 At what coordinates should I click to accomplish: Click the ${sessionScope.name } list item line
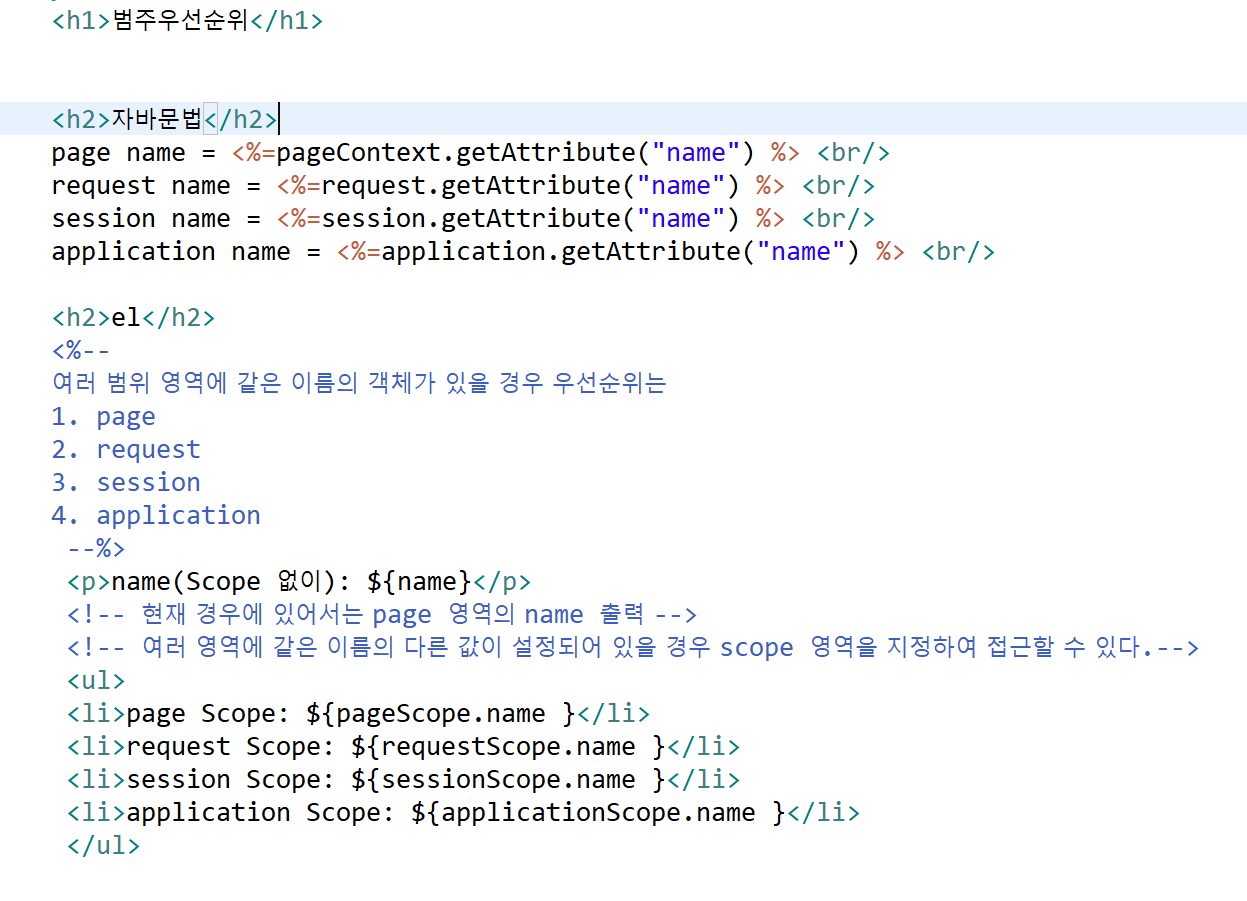coord(403,779)
